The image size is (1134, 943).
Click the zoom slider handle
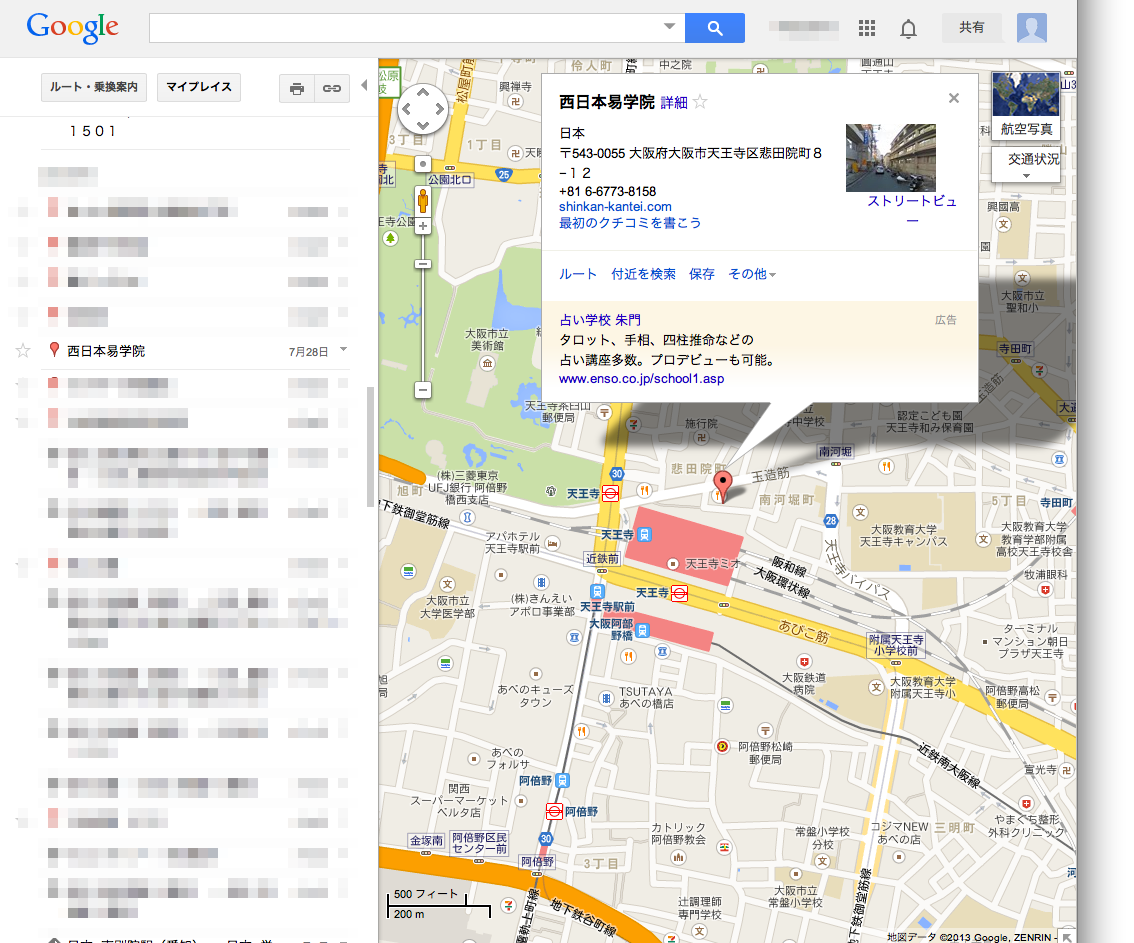point(423,264)
